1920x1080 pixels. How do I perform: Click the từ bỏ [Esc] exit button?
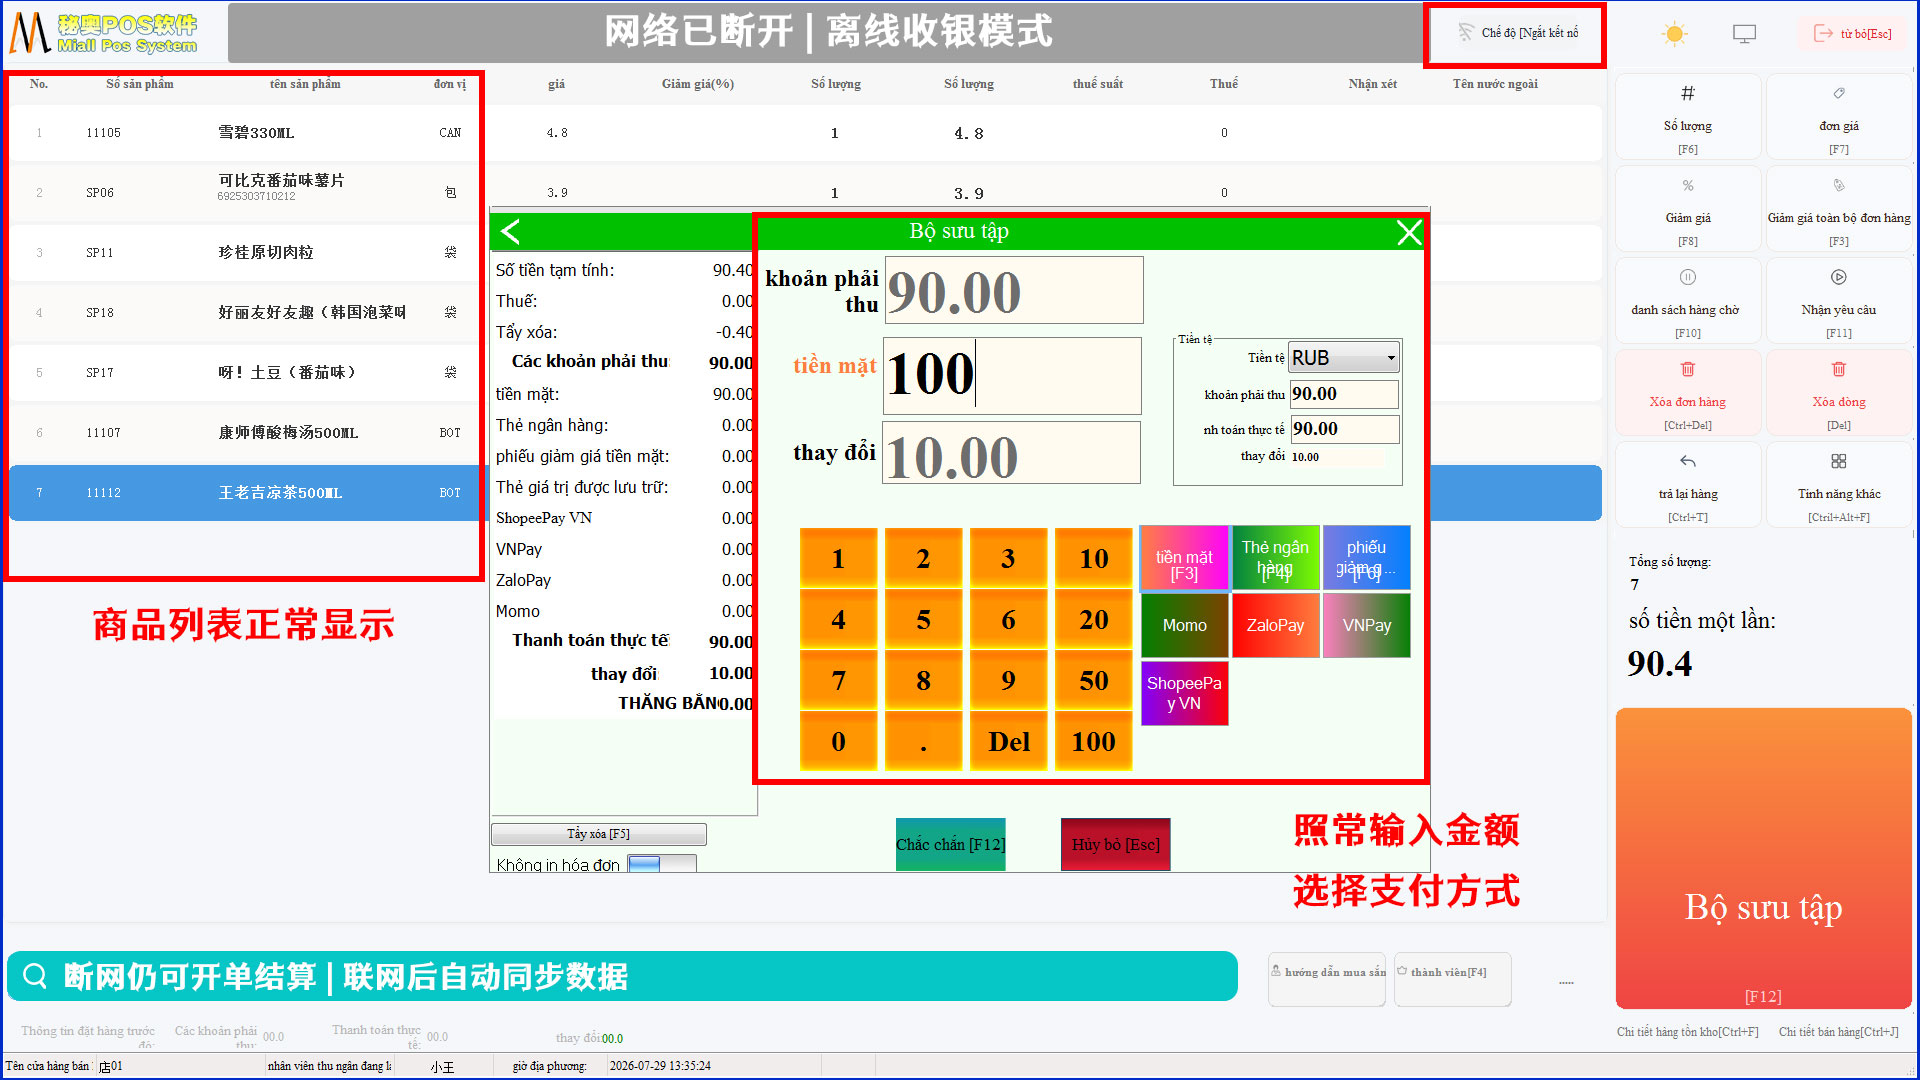coord(1853,34)
